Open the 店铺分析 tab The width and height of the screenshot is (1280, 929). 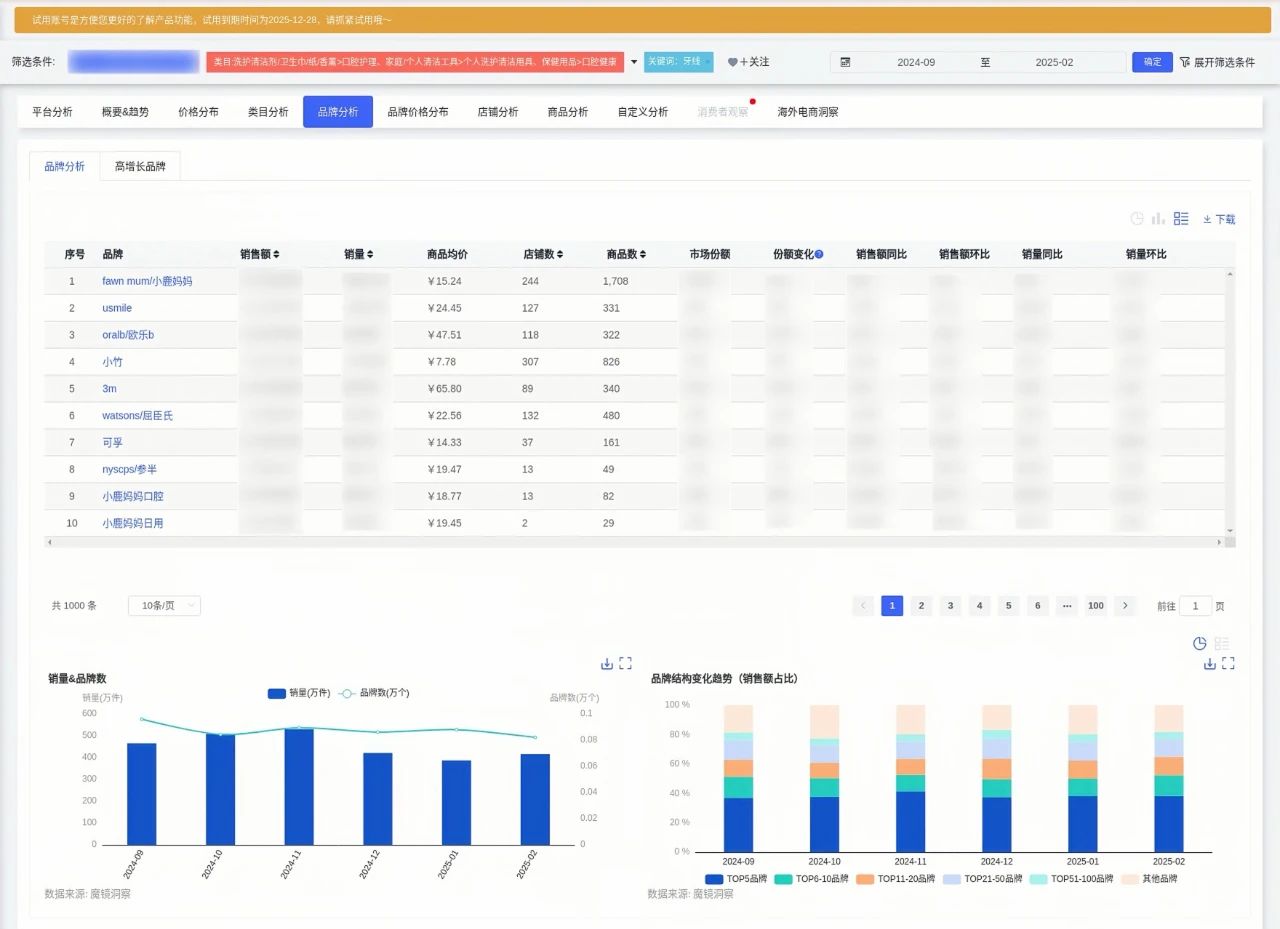498,112
